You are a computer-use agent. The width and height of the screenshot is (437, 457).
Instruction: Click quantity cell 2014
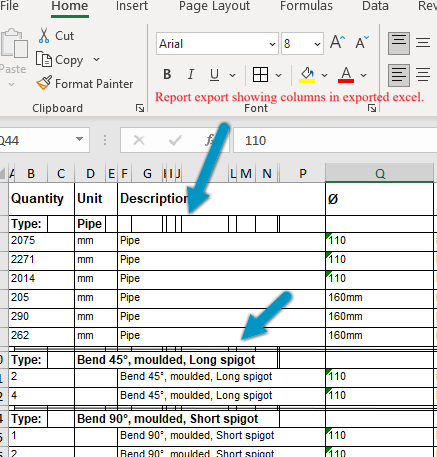coord(41,279)
